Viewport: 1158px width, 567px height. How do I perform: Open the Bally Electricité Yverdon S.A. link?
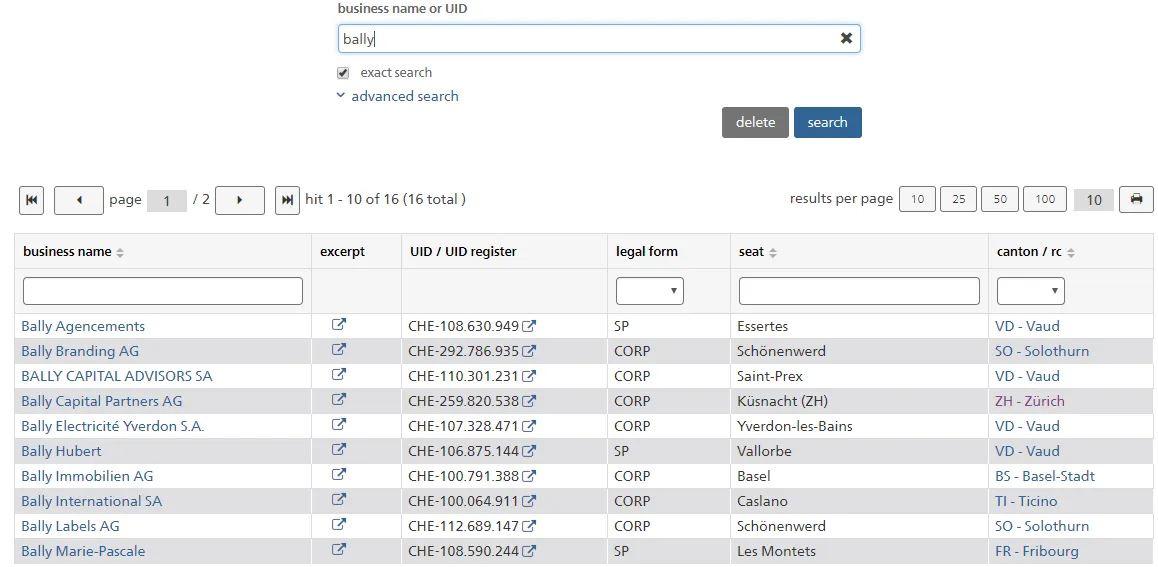112,427
